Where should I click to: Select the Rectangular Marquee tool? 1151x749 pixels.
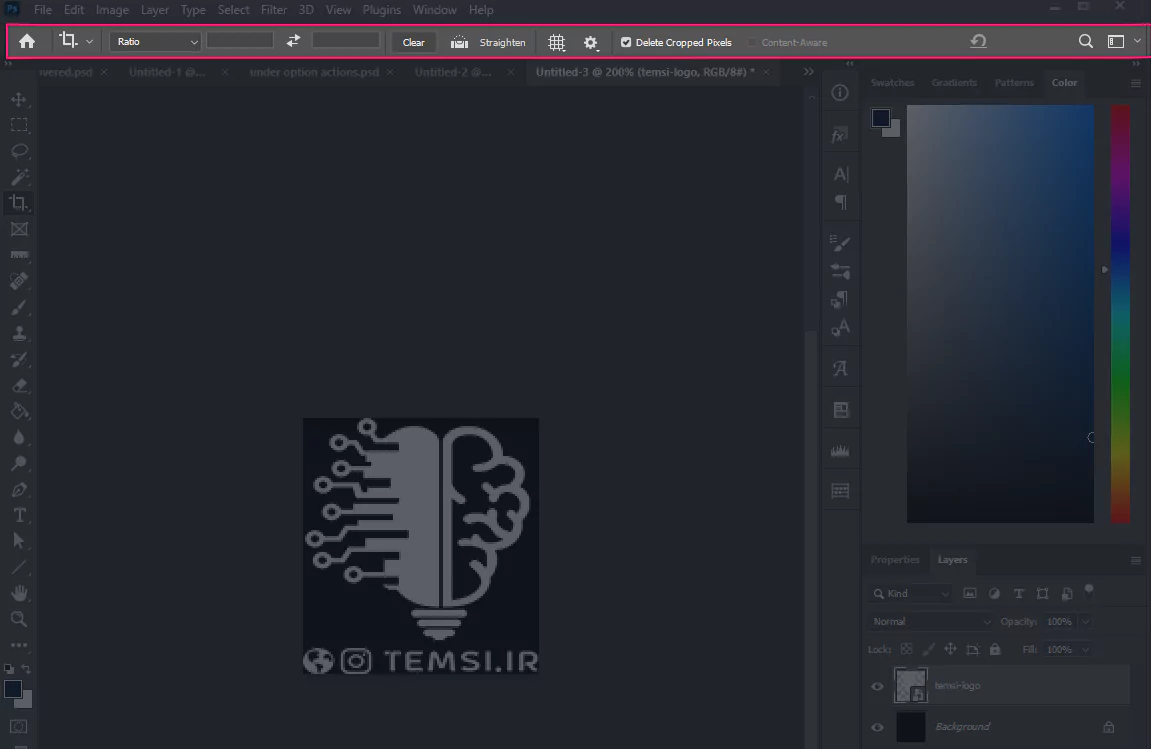[x=19, y=125]
